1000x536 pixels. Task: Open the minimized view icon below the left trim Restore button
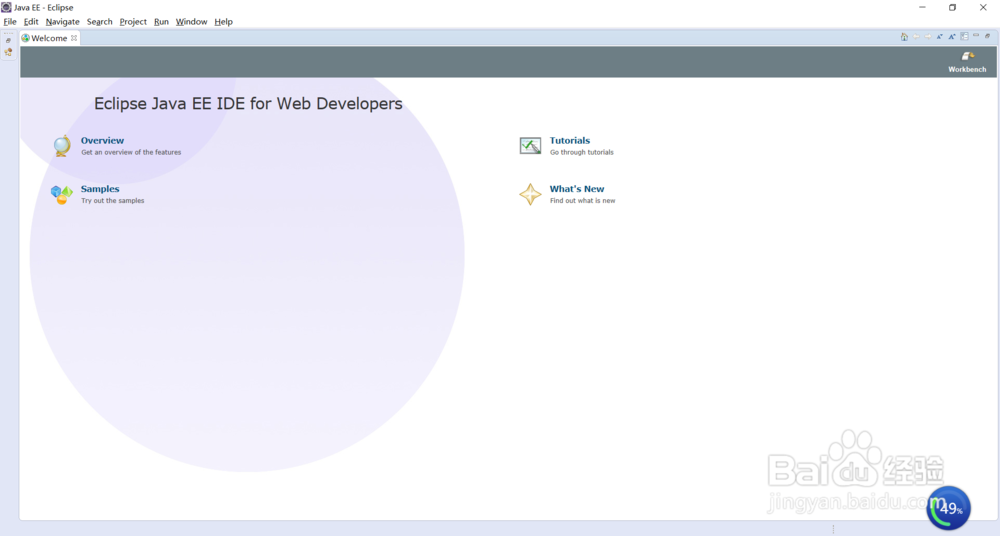coord(8,52)
